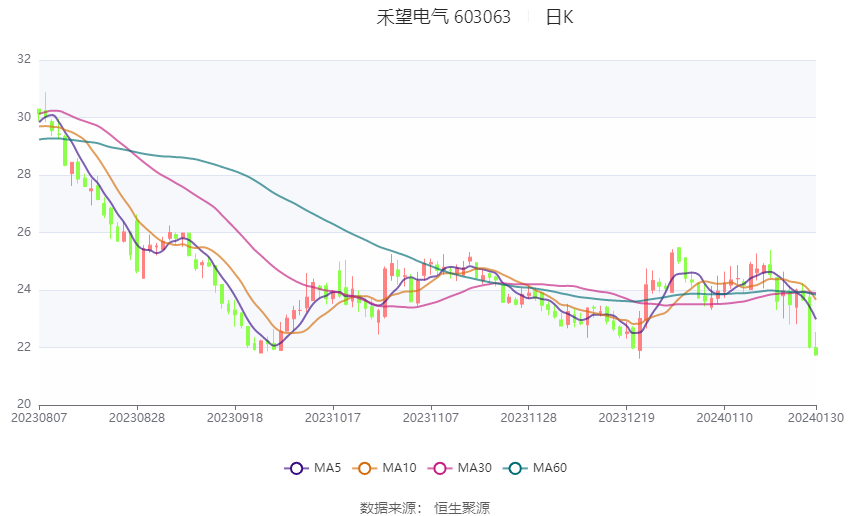The height and width of the screenshot is (516, 850).
Task: Click the 20240130 date axis label
Action: 816,418
